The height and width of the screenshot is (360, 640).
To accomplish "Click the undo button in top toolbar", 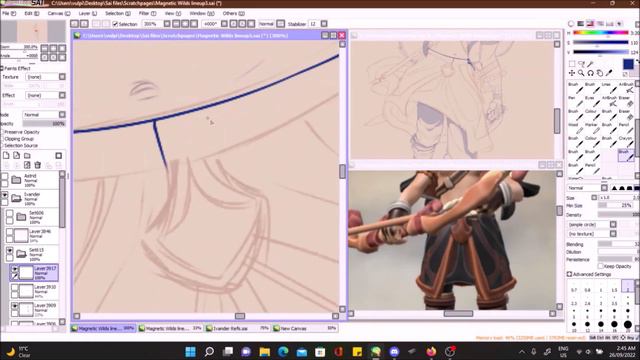I will (74, 24).
